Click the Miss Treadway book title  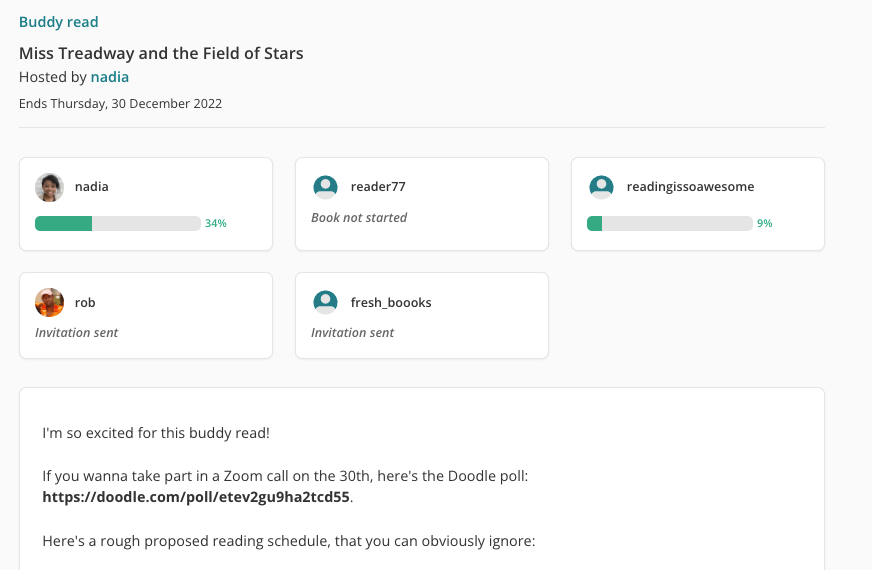pyautogui.click(x=161, y=53)
